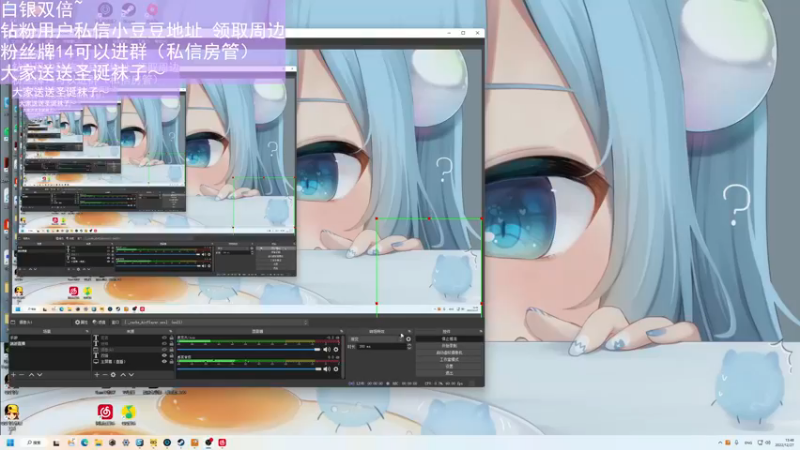Click the Filters button in source toolbar
The height and width of the screenshot is (450, 800).
click(x=99, y=322)
